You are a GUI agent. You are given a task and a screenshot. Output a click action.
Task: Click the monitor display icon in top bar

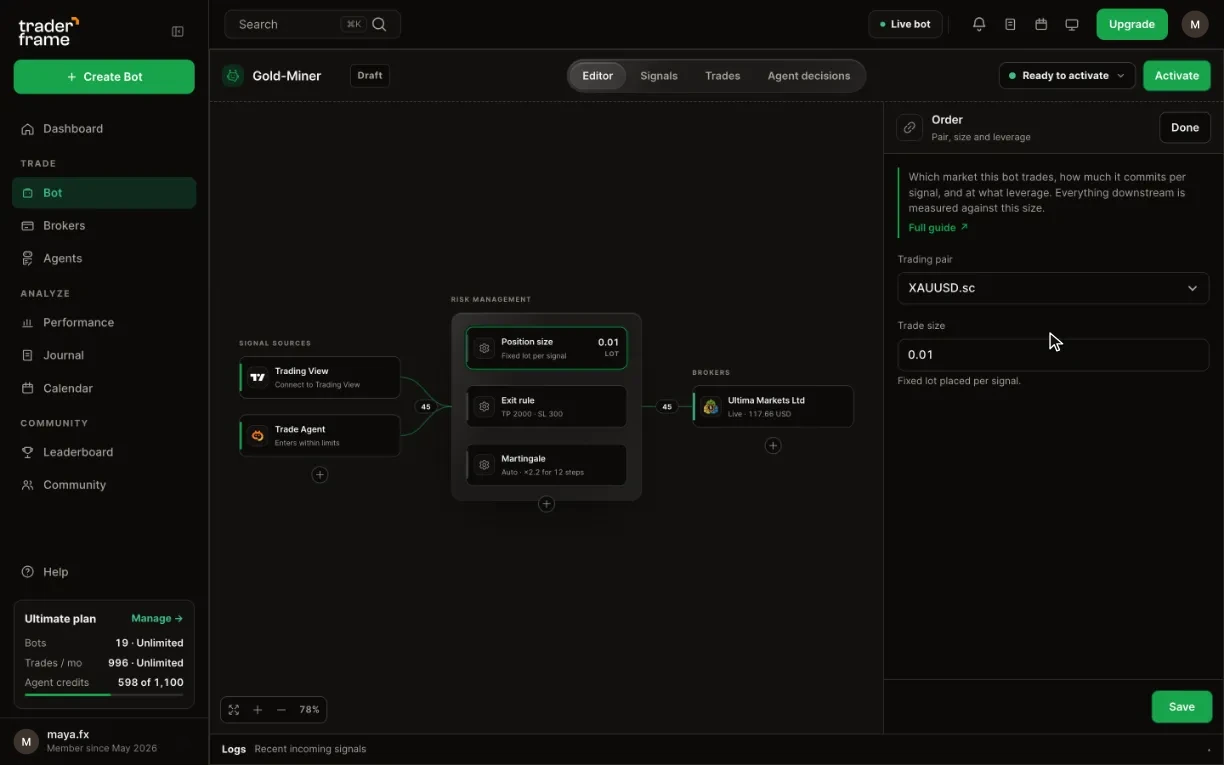coord(1072,24)
